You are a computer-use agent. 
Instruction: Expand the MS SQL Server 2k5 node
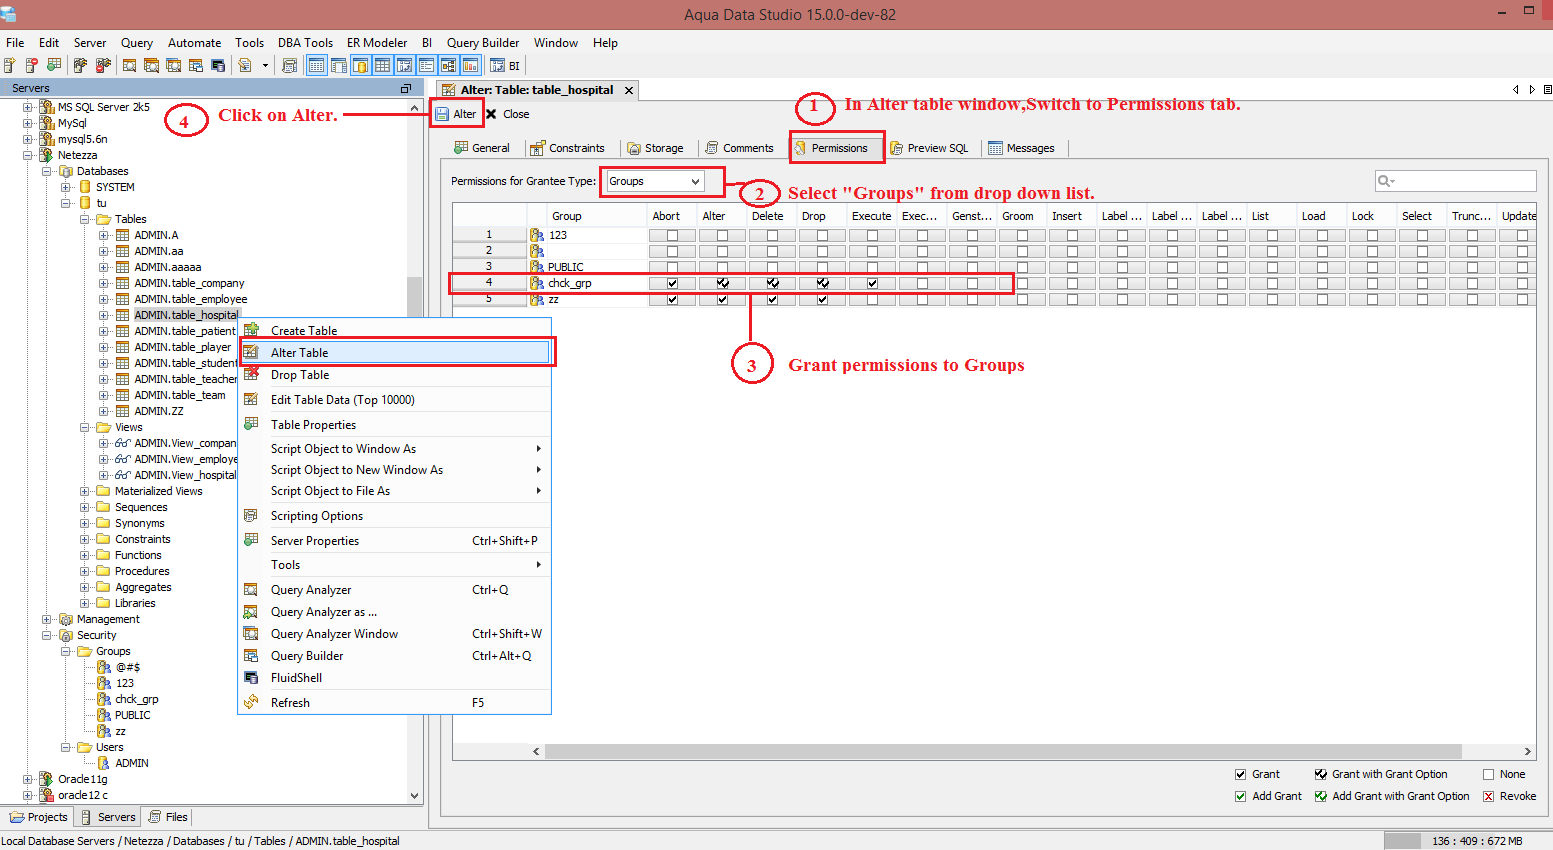click(x=28, y=107)
